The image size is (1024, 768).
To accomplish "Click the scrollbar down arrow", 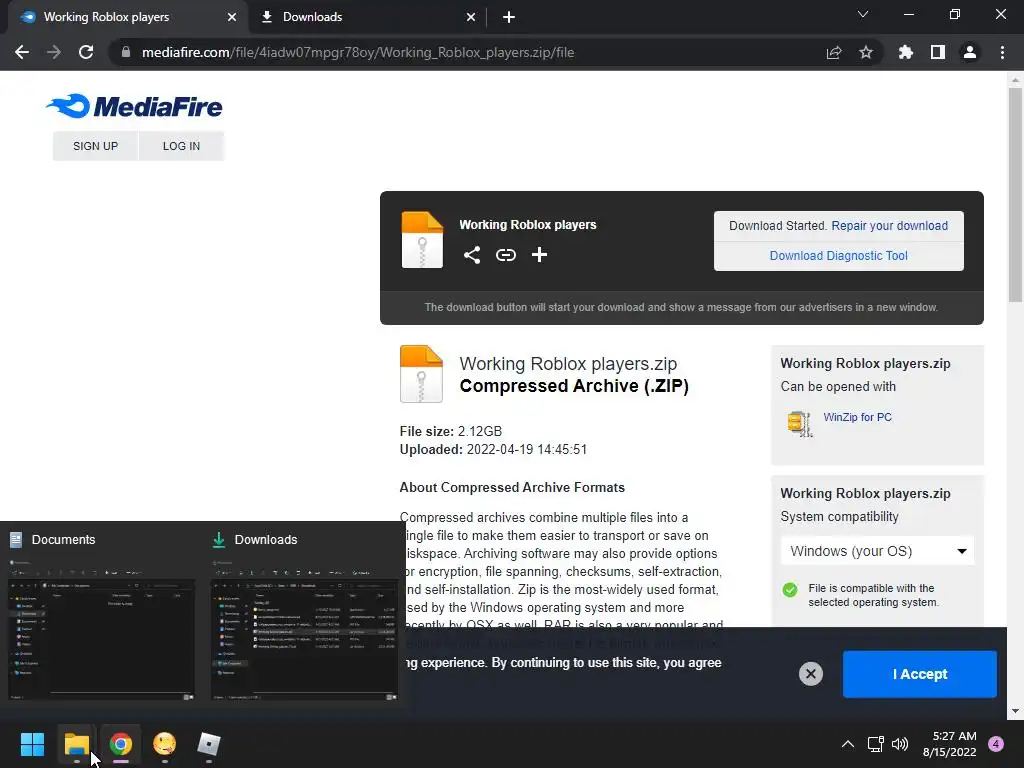I will 1015,711.
